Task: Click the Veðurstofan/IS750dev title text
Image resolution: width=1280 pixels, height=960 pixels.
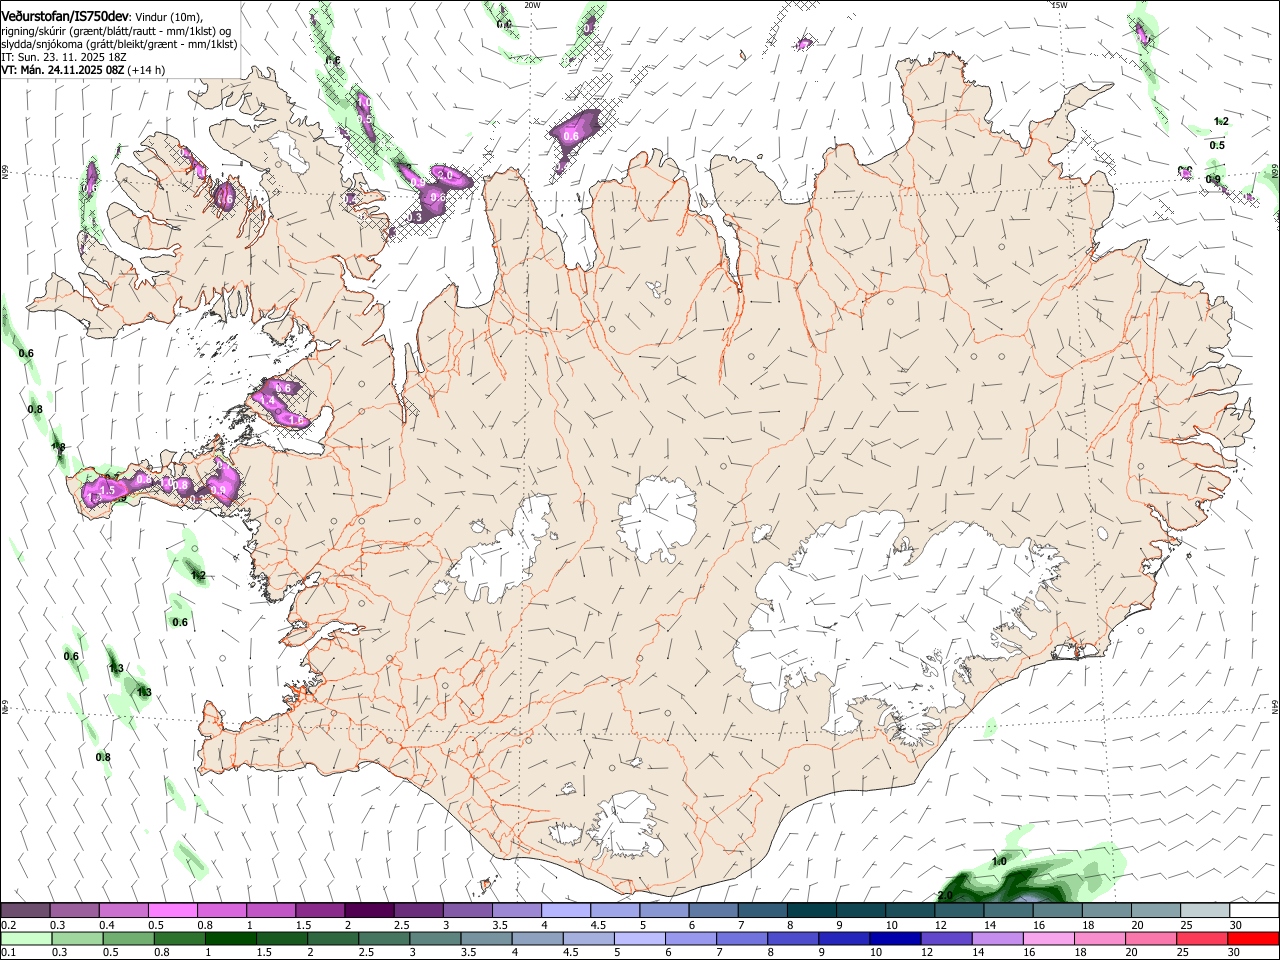Action: click(65, 16)
